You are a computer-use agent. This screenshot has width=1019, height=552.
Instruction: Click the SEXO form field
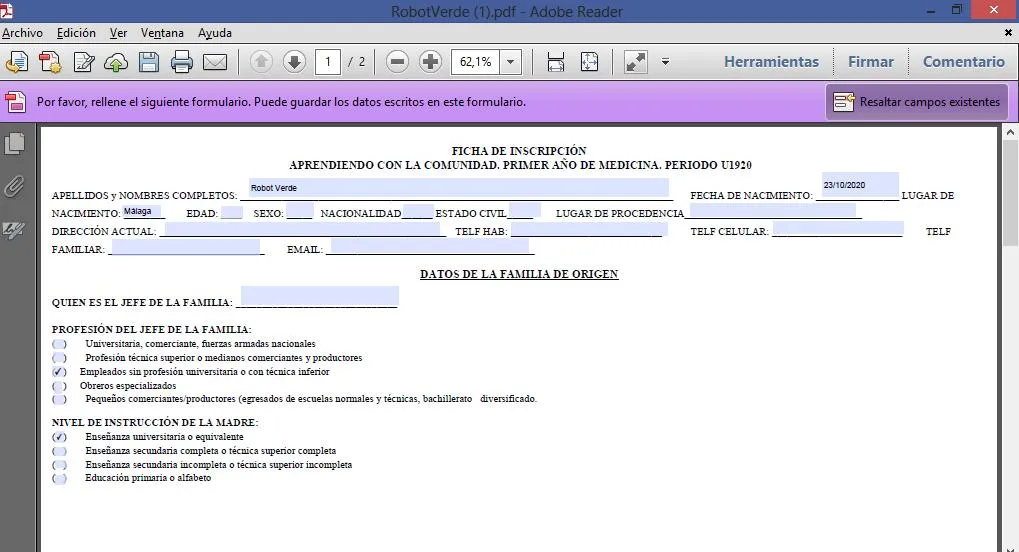300,211
